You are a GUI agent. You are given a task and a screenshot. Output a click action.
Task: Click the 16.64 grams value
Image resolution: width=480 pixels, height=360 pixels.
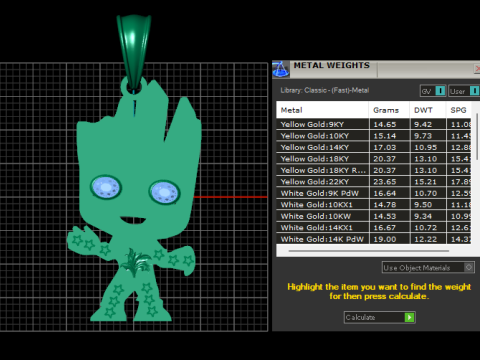point(385,193)
